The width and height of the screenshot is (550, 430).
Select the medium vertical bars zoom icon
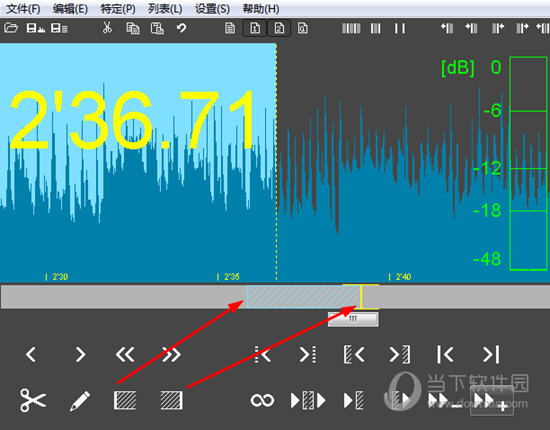376,28
